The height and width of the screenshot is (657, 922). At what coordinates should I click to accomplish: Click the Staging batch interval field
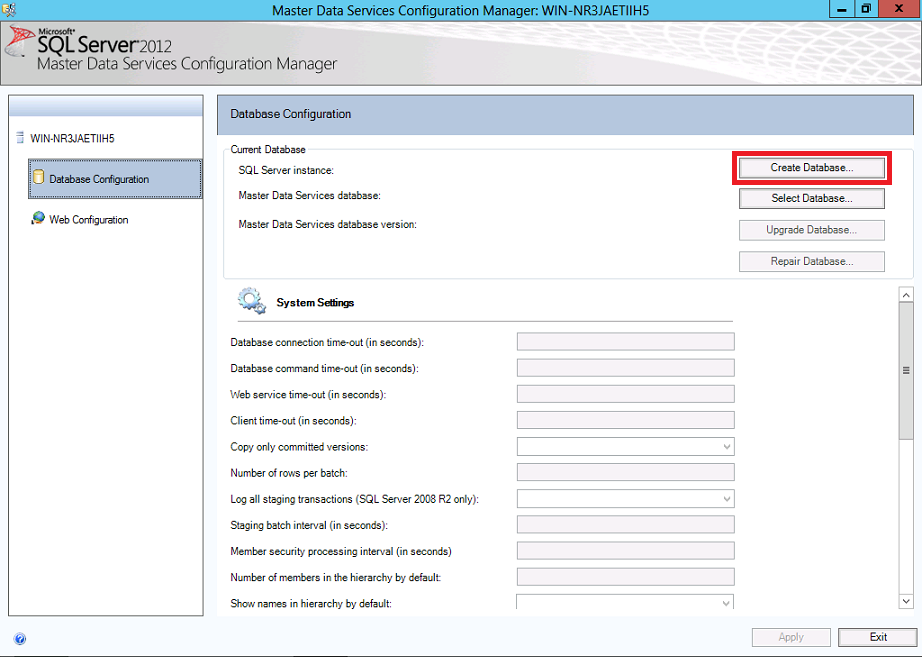click(626, 525)
